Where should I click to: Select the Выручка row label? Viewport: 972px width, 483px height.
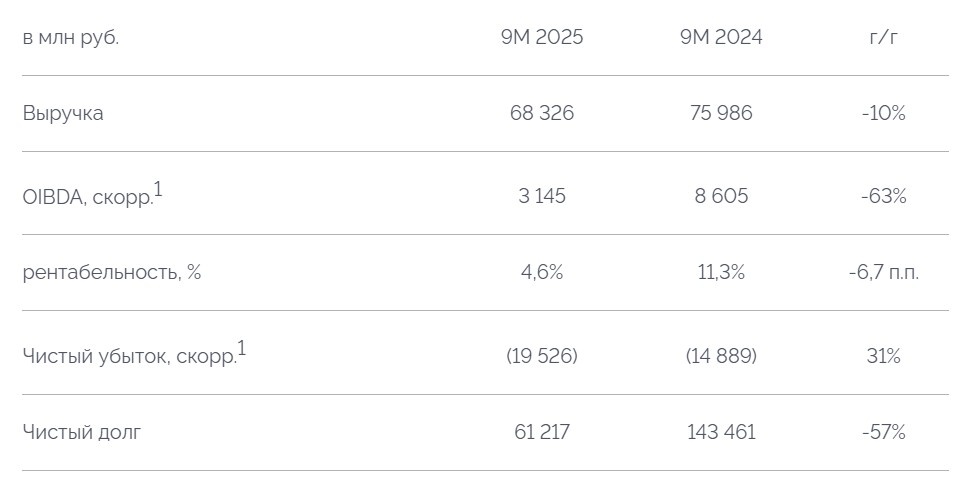point(63,113)
